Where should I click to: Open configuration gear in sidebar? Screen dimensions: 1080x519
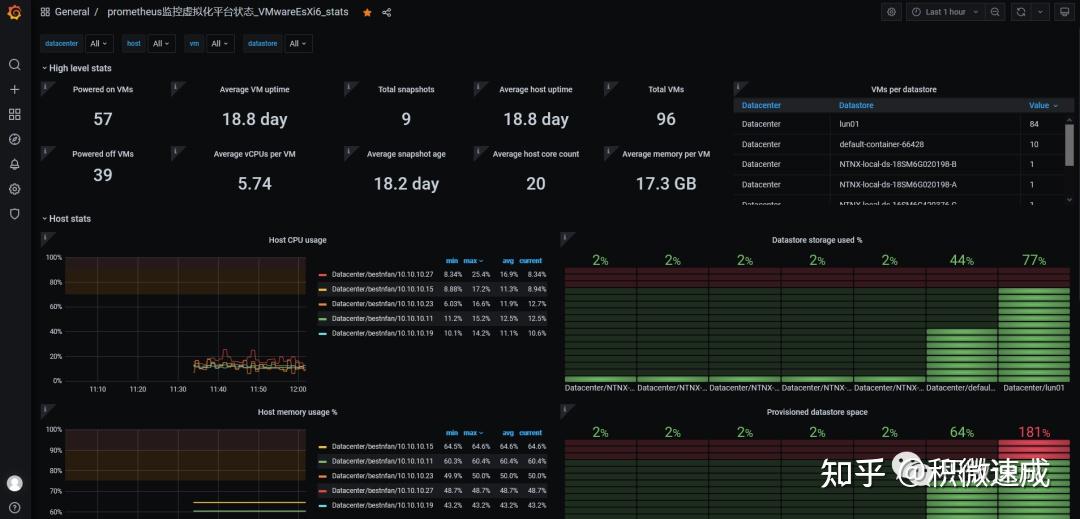click(x=14, y=189)
